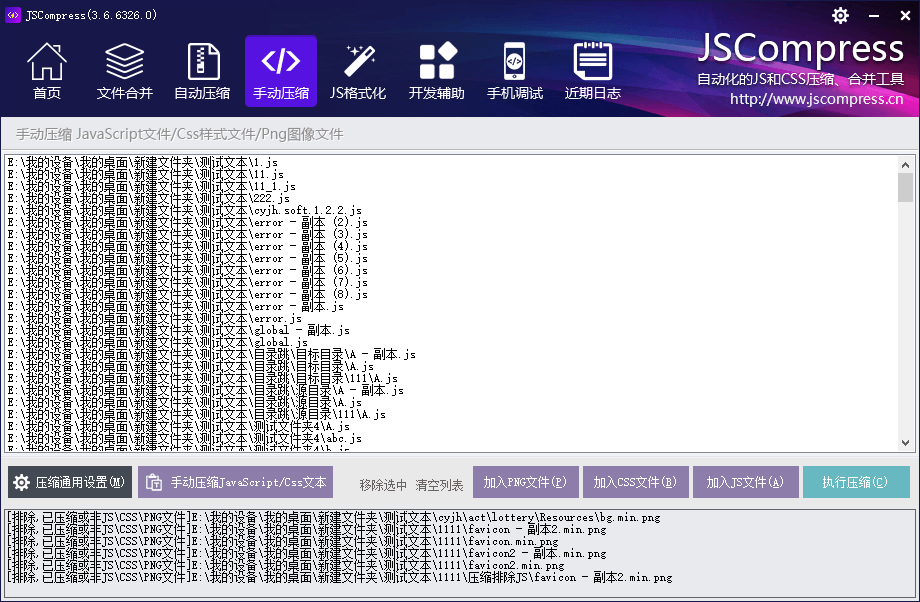This screenshot has width=920, height=602.
Task: Select the error - 副本.js row
Action: 175,306
